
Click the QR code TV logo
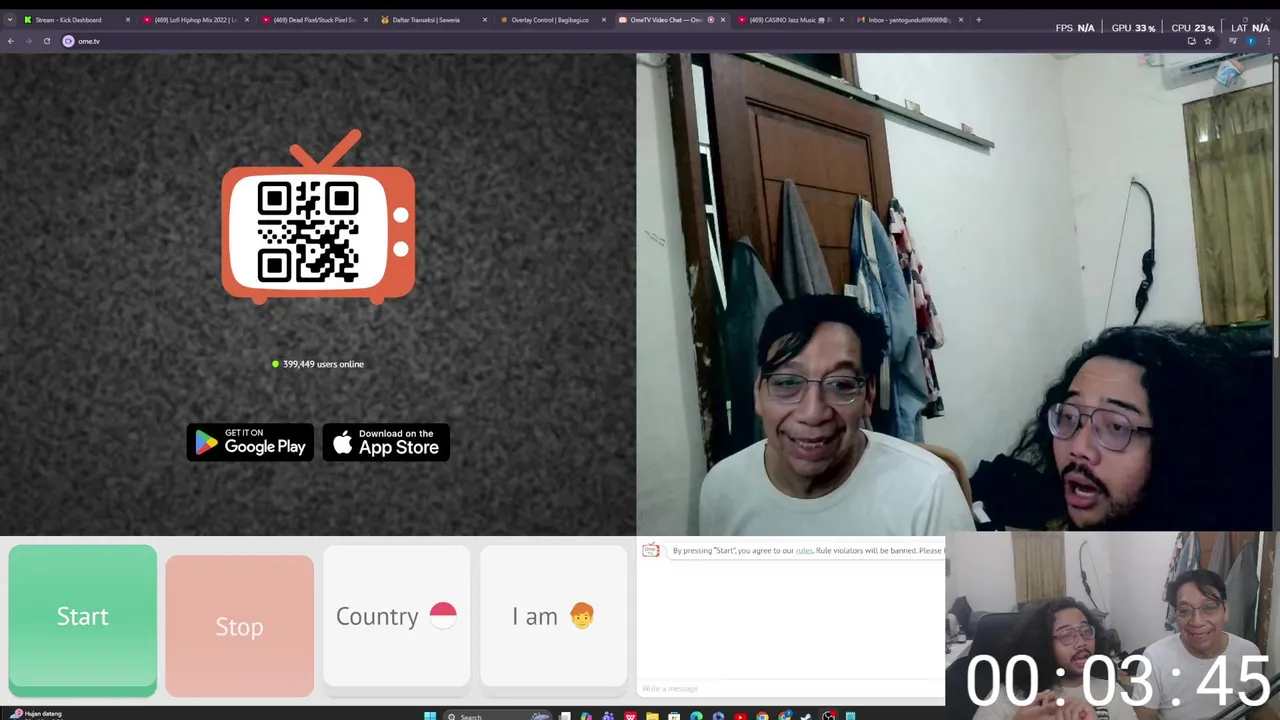click(318, 218)
